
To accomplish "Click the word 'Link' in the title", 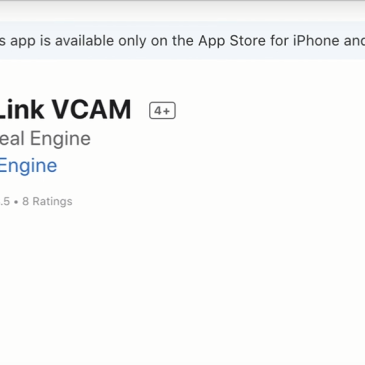I will click(x=22, y=109).
